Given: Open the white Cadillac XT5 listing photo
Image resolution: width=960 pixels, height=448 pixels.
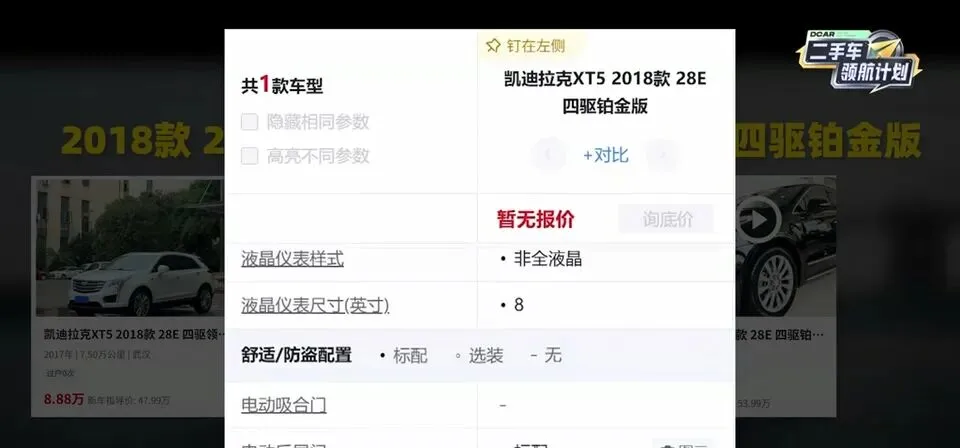Looking at the screenshot, I should (130, 246).
